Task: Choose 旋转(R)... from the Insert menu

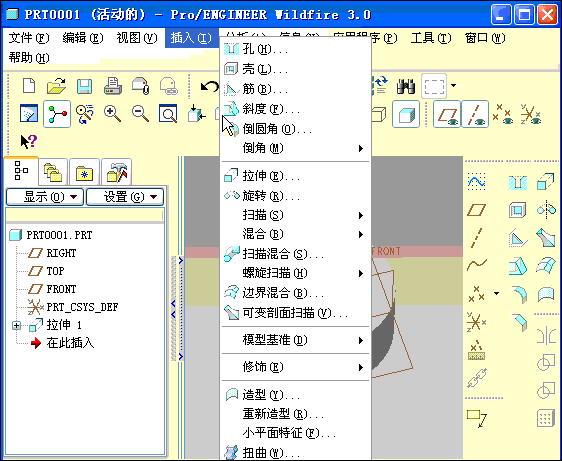Action: point(295,196)
